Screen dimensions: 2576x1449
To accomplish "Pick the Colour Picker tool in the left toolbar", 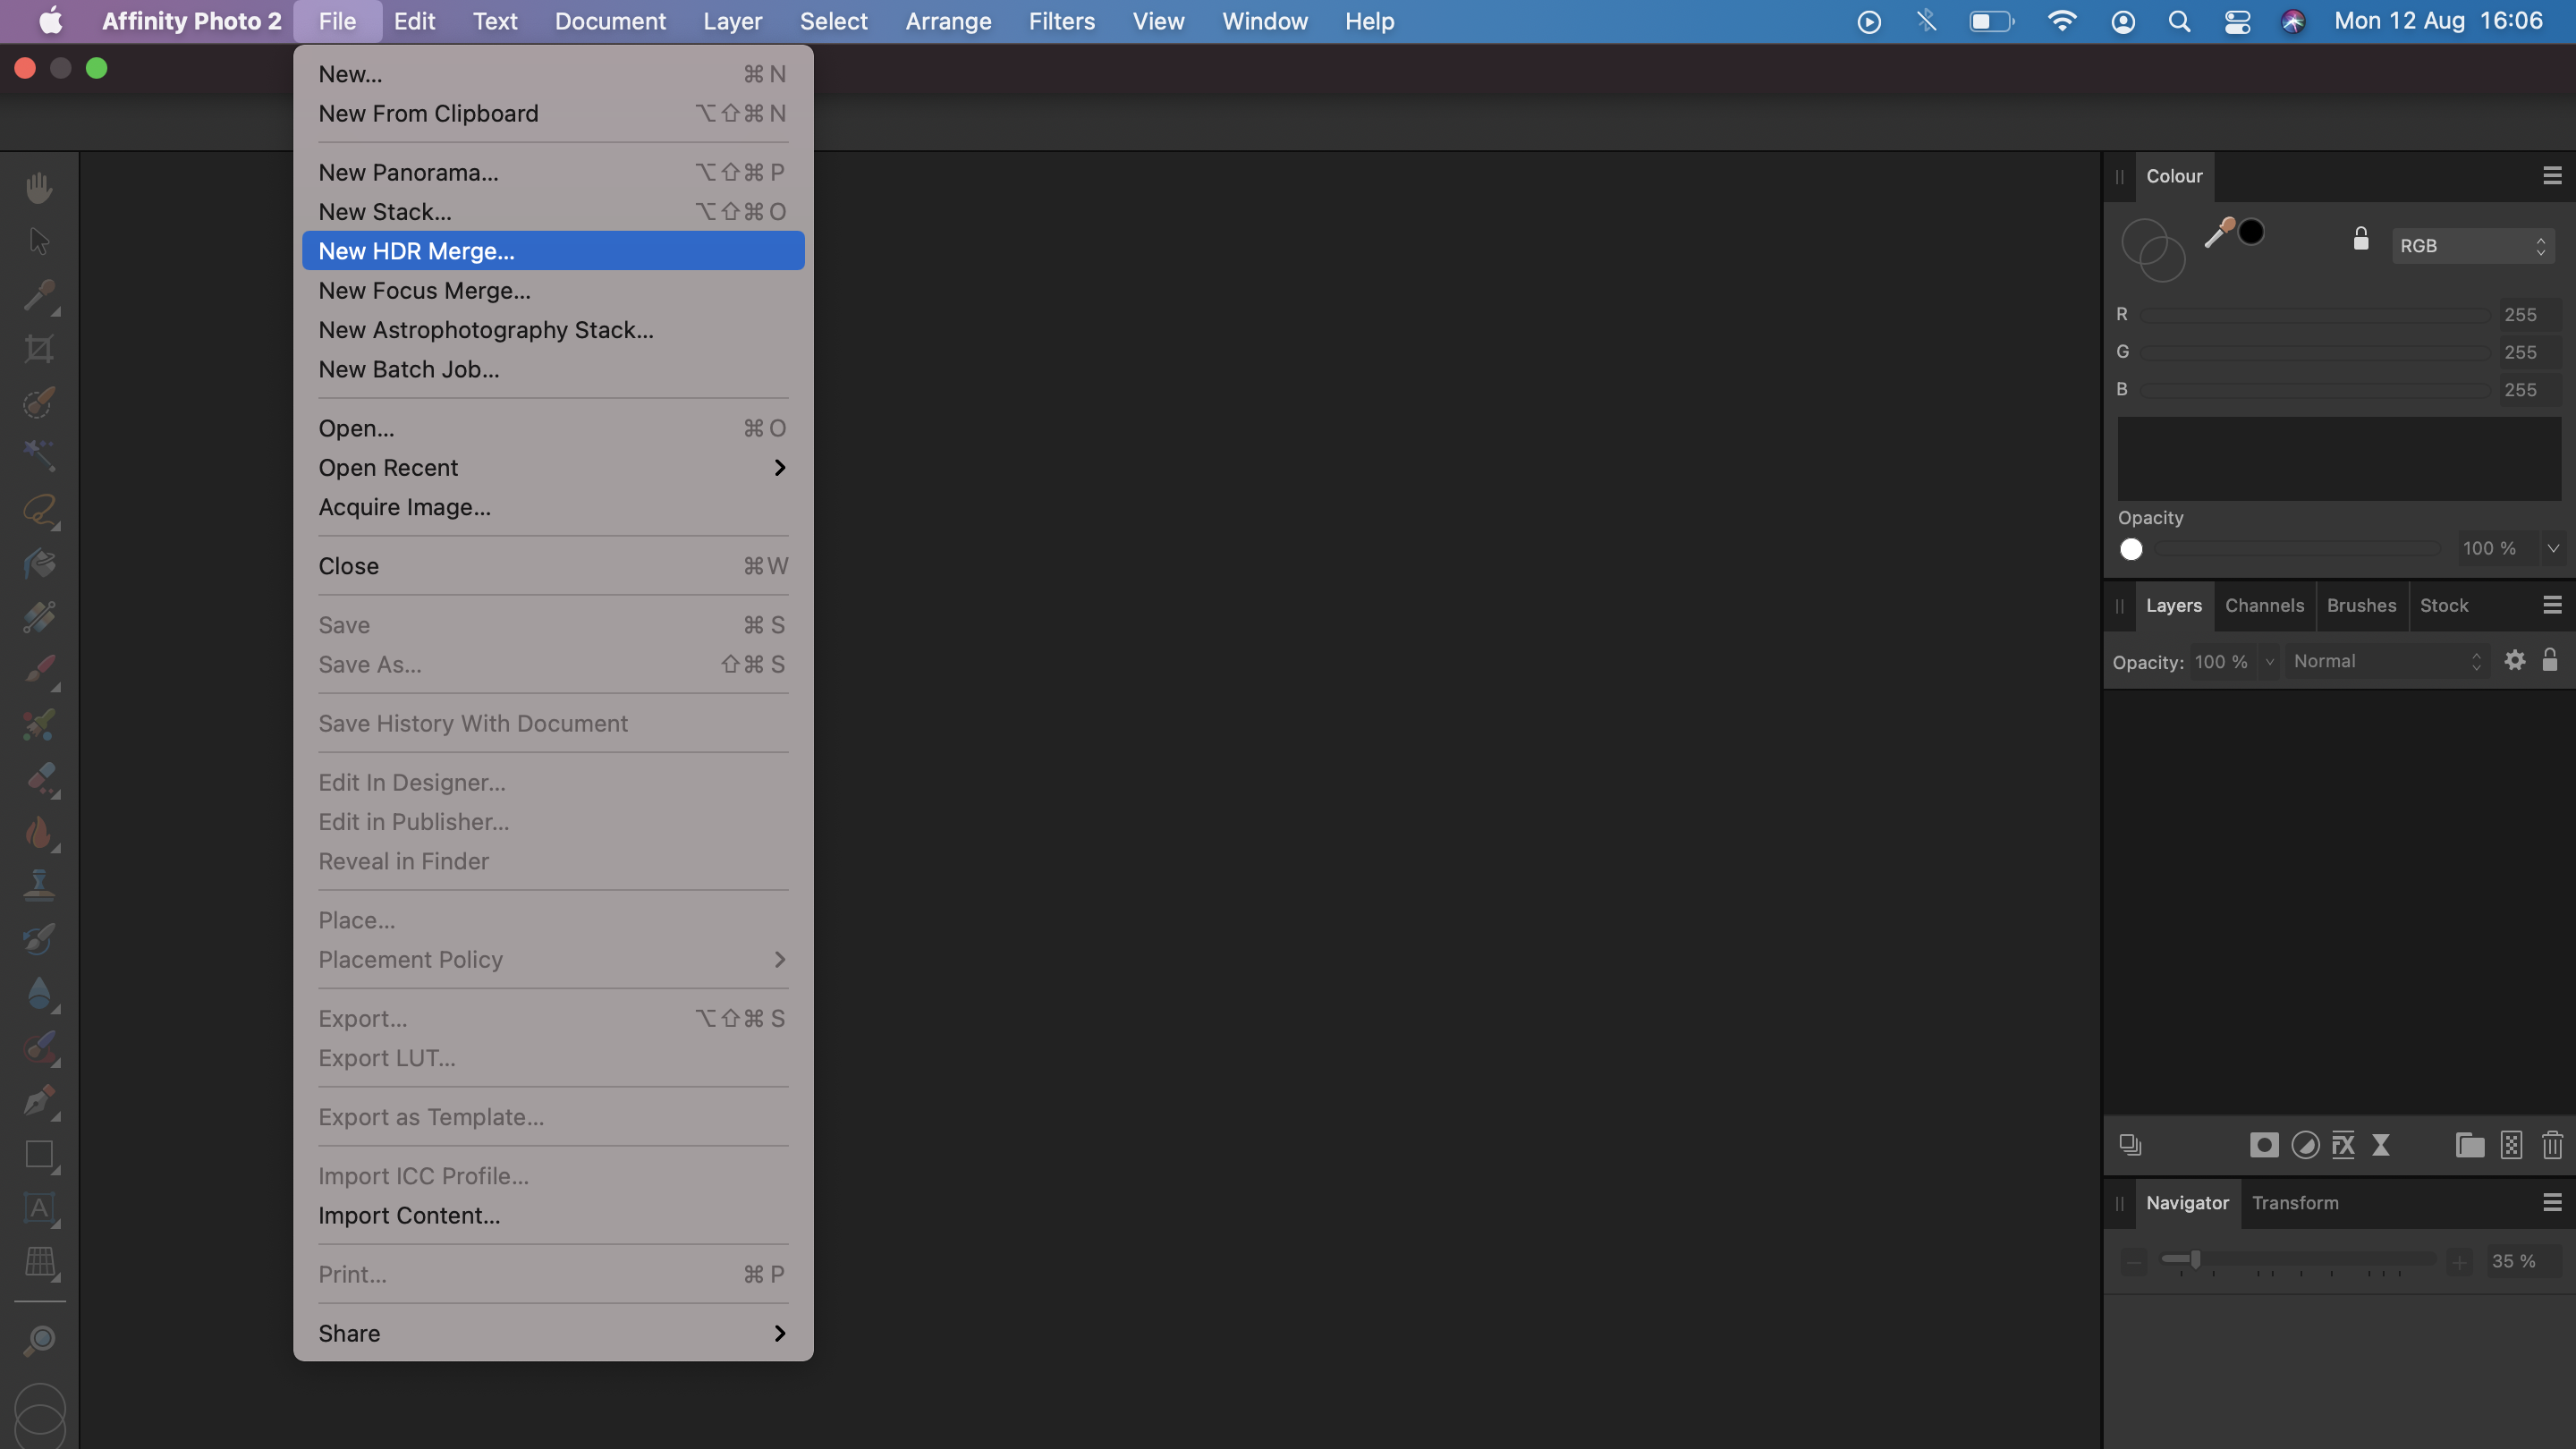I will pyautogui.click(x=39, y=295).
